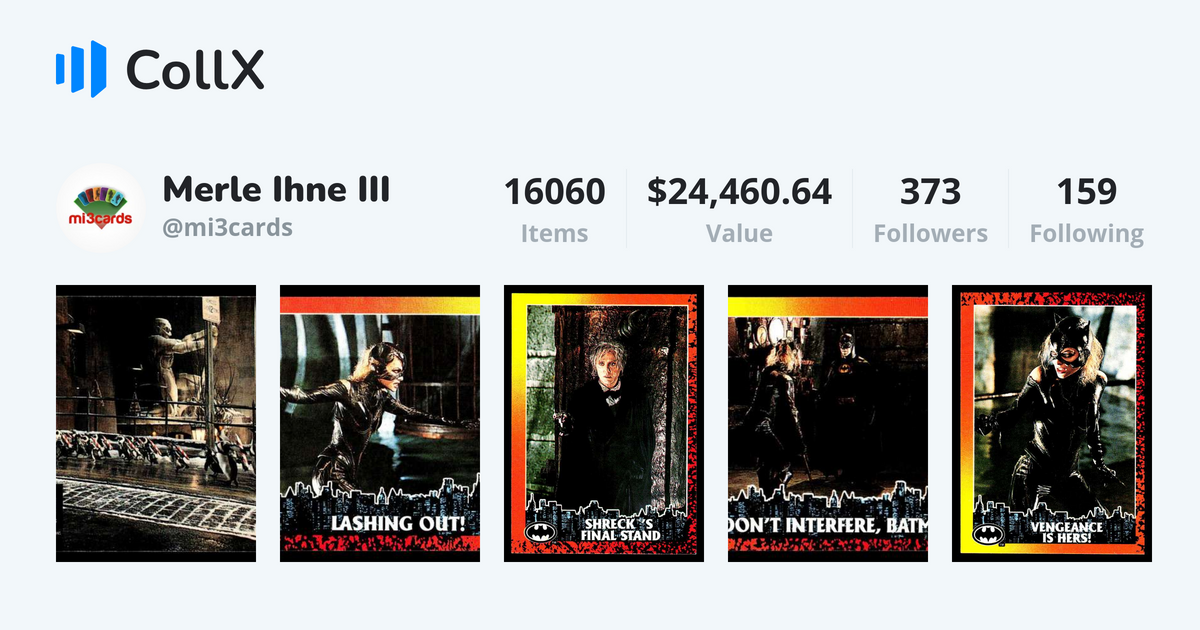Click the $24,460.64 collection value

(x=739, y=191)
